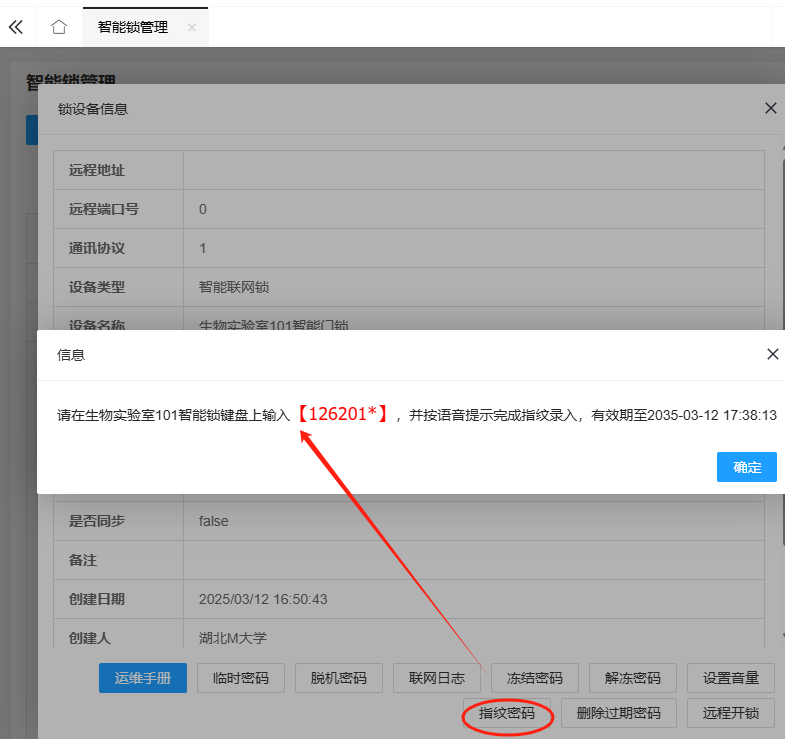Confirm the message with 确定 button
The width and height of the screenshot is (785, 739).
[x=746, y=467]
